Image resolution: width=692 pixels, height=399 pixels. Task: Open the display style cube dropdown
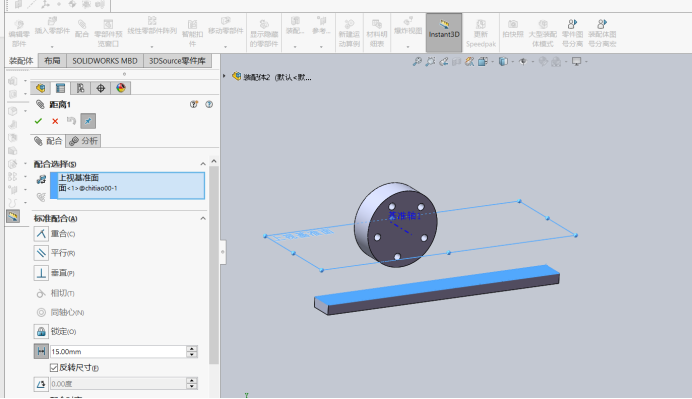click(506, 62)
